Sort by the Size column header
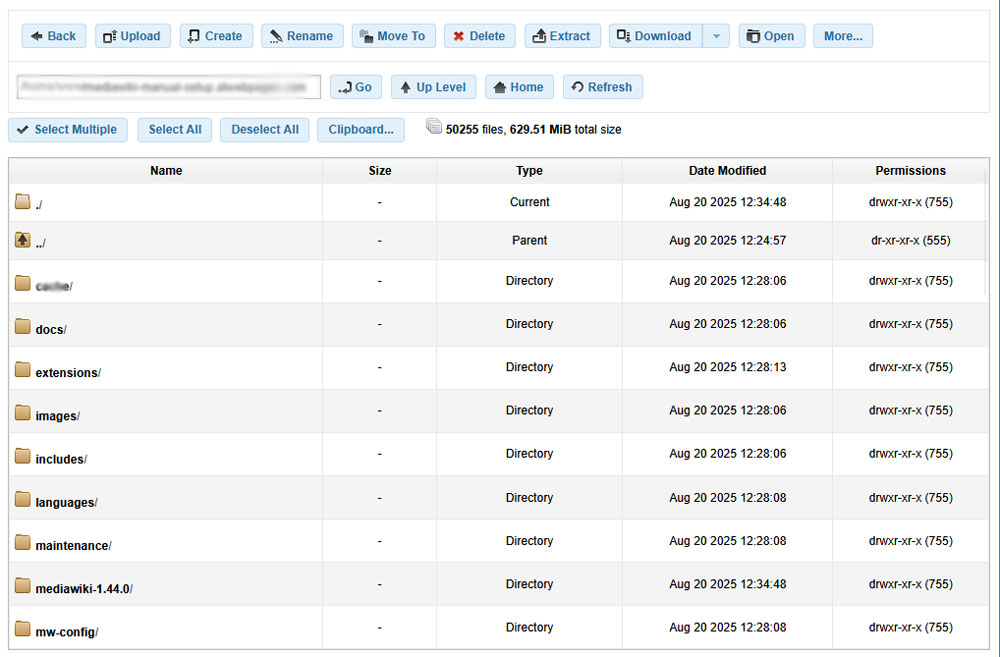The height and width of the screenshot is (657, 1000). [x=380, y=170]
